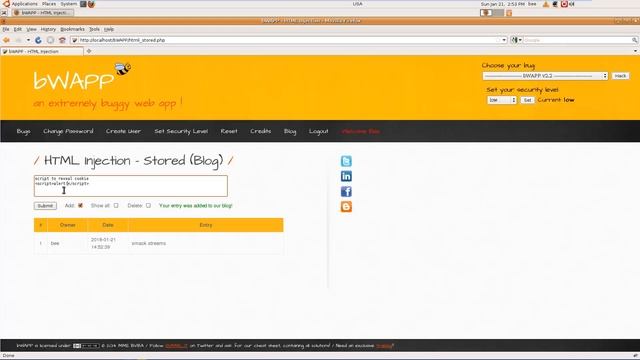Open the Set Security Level nav link
640x360 pixels.
pos(181,131)
